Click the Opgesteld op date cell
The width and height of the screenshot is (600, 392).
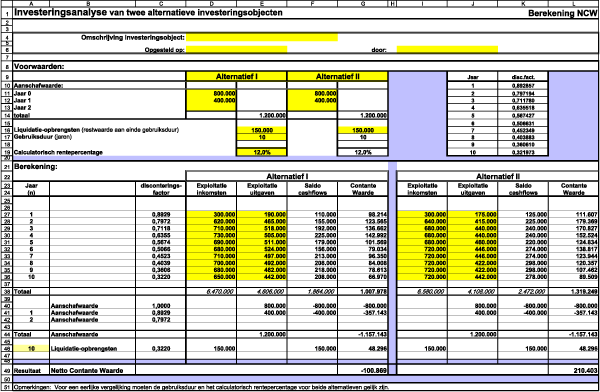click(236, 49)
